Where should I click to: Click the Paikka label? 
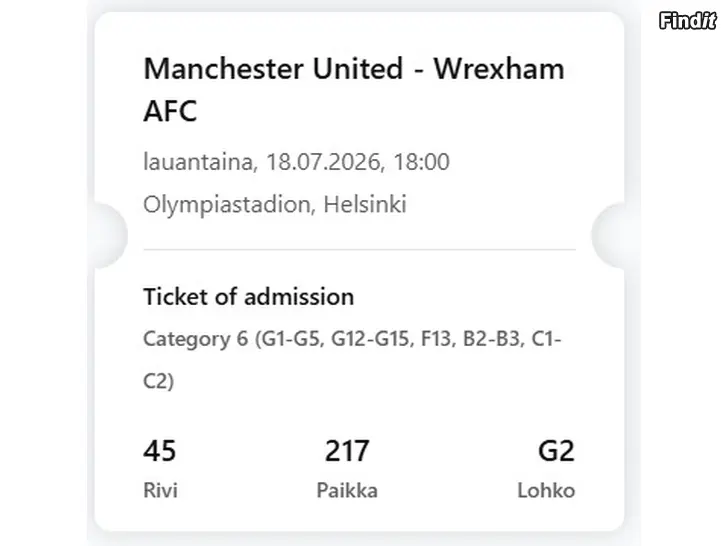point(347,491)
